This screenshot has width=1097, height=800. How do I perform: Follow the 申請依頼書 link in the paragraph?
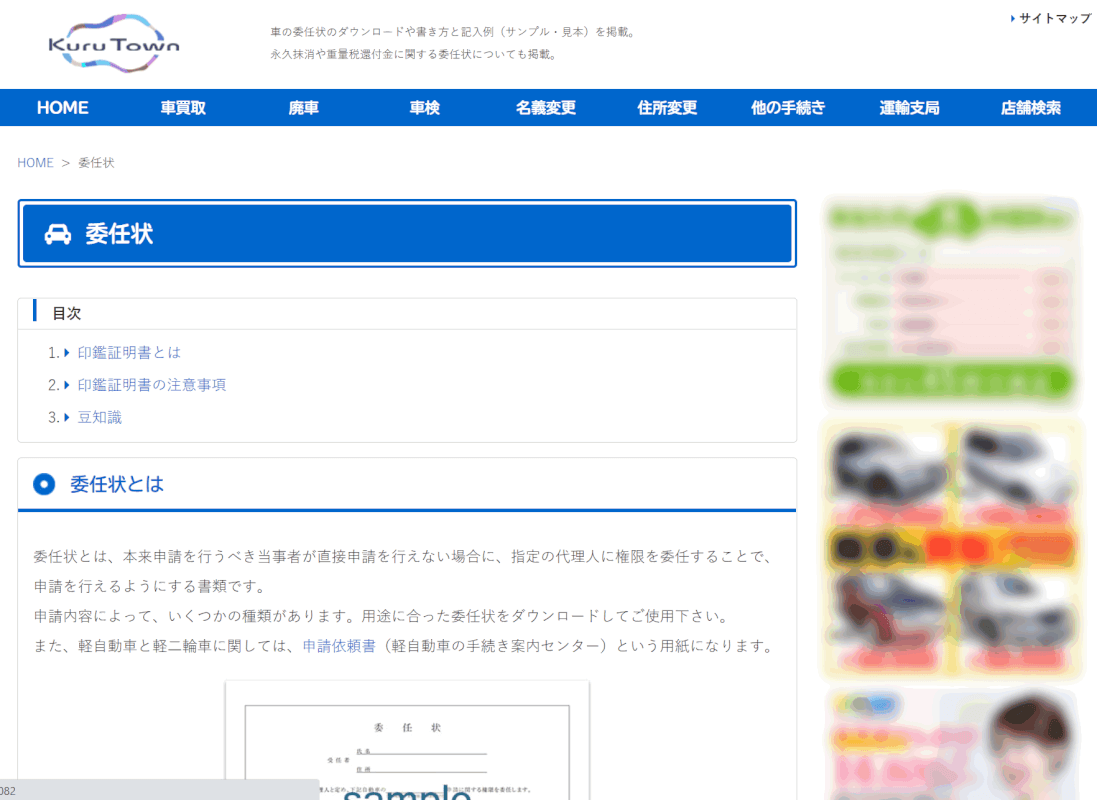[339, 646]
